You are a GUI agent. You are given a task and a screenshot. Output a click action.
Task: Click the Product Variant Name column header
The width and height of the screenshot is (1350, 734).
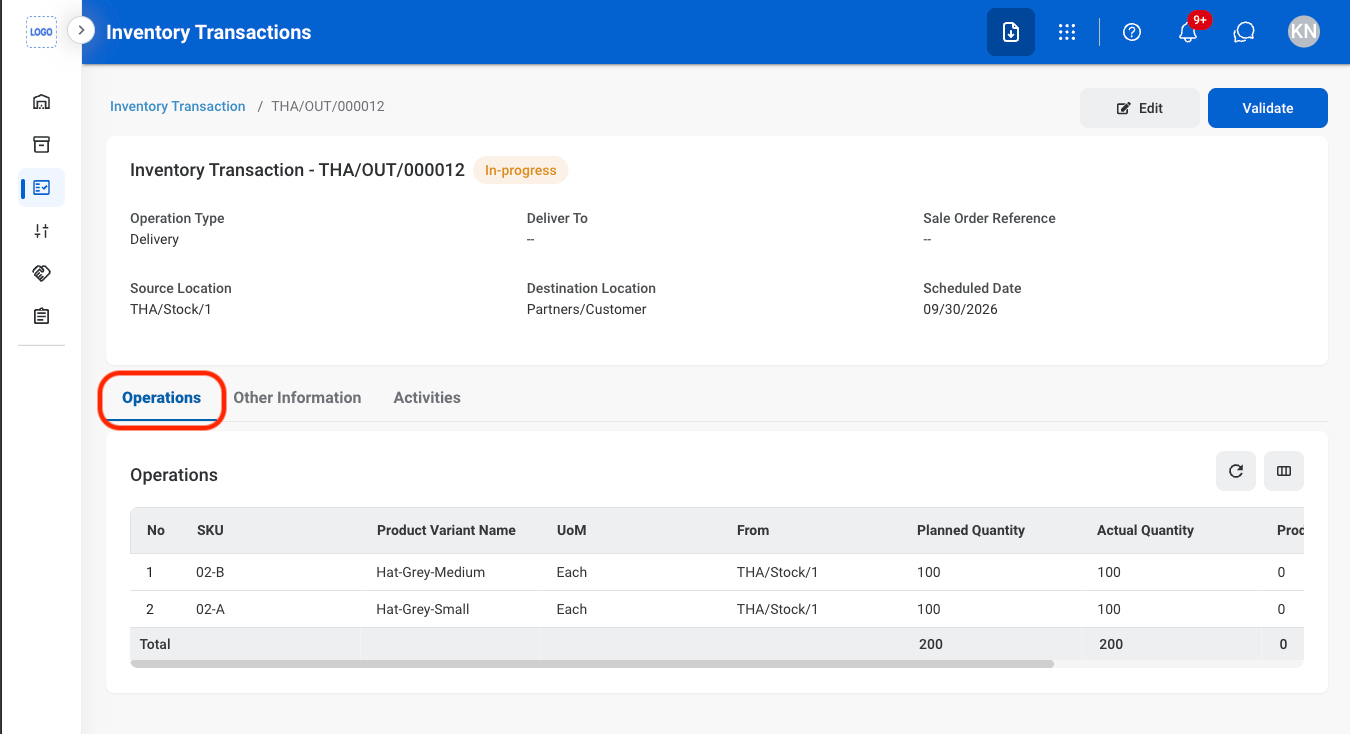point(446,530)
